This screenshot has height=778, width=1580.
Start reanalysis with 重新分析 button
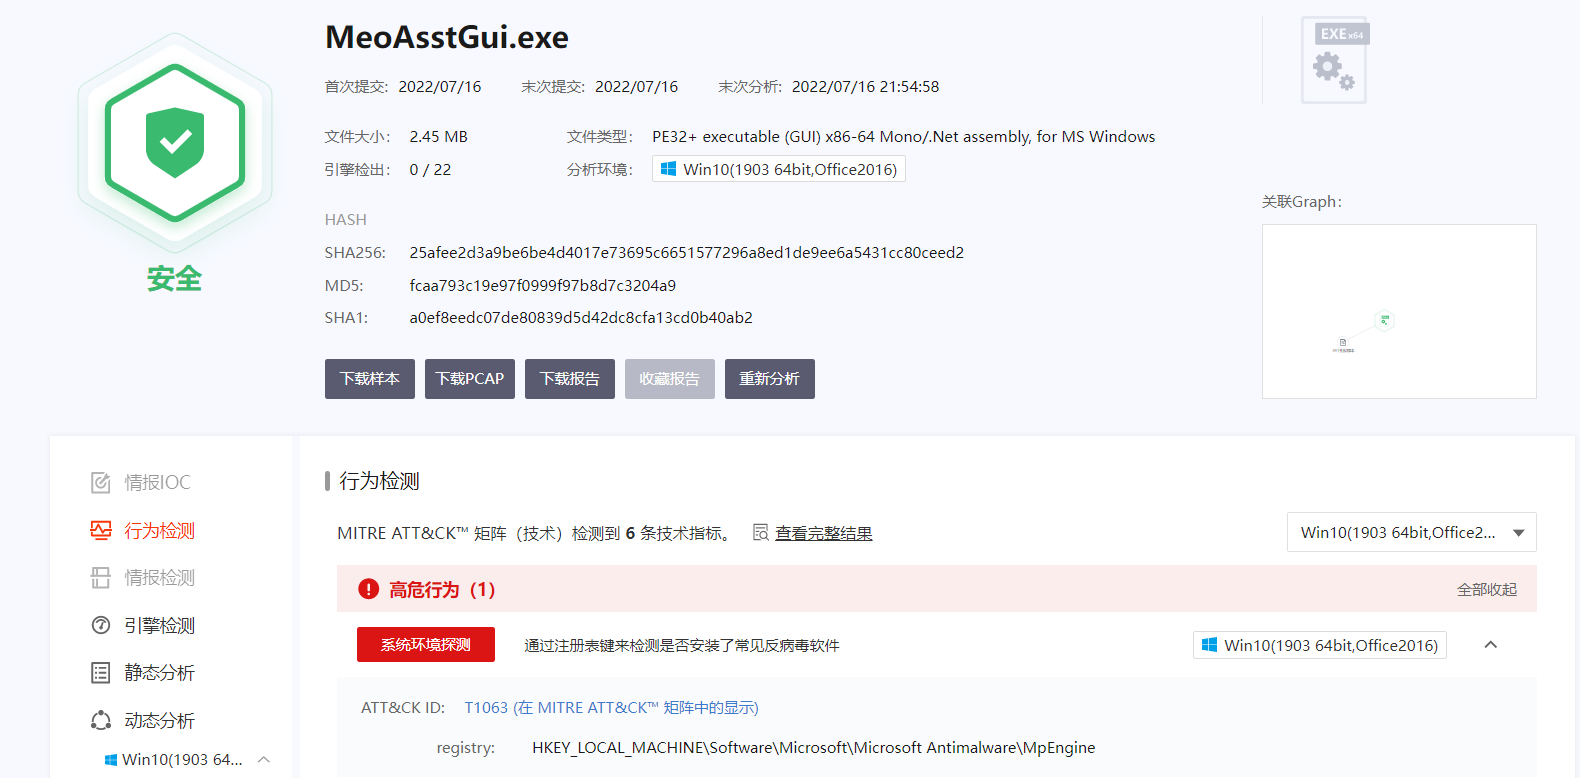(770, 379)
